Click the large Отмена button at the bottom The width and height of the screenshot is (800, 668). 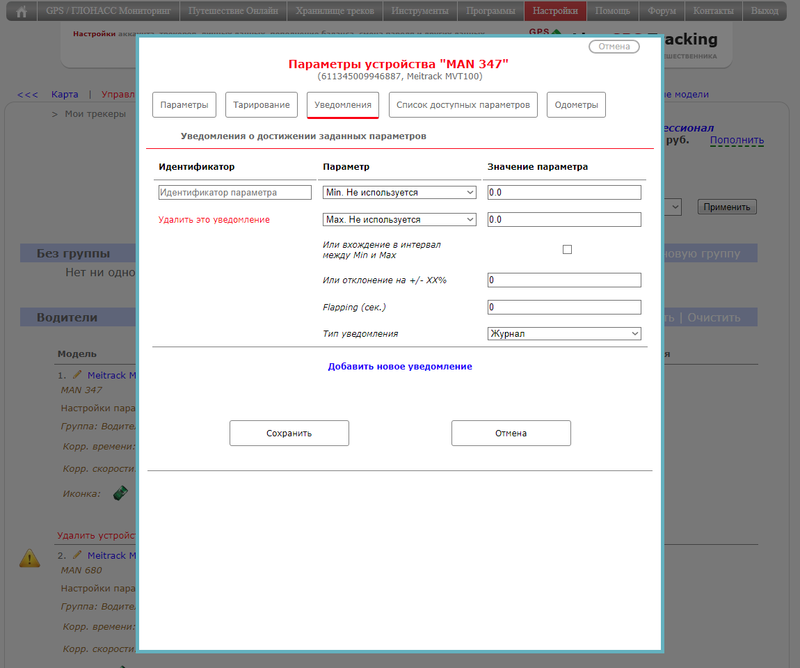tap(511, 433)
